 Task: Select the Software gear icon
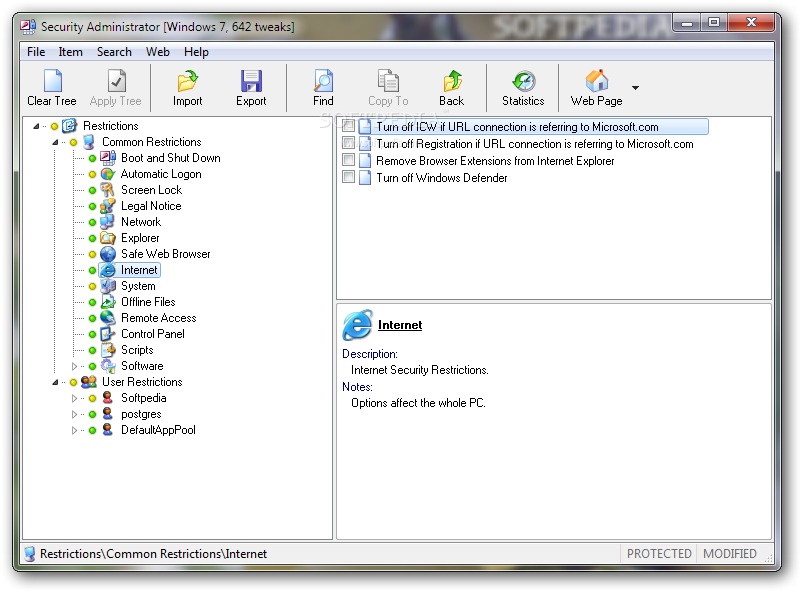(x=108, y=366)
